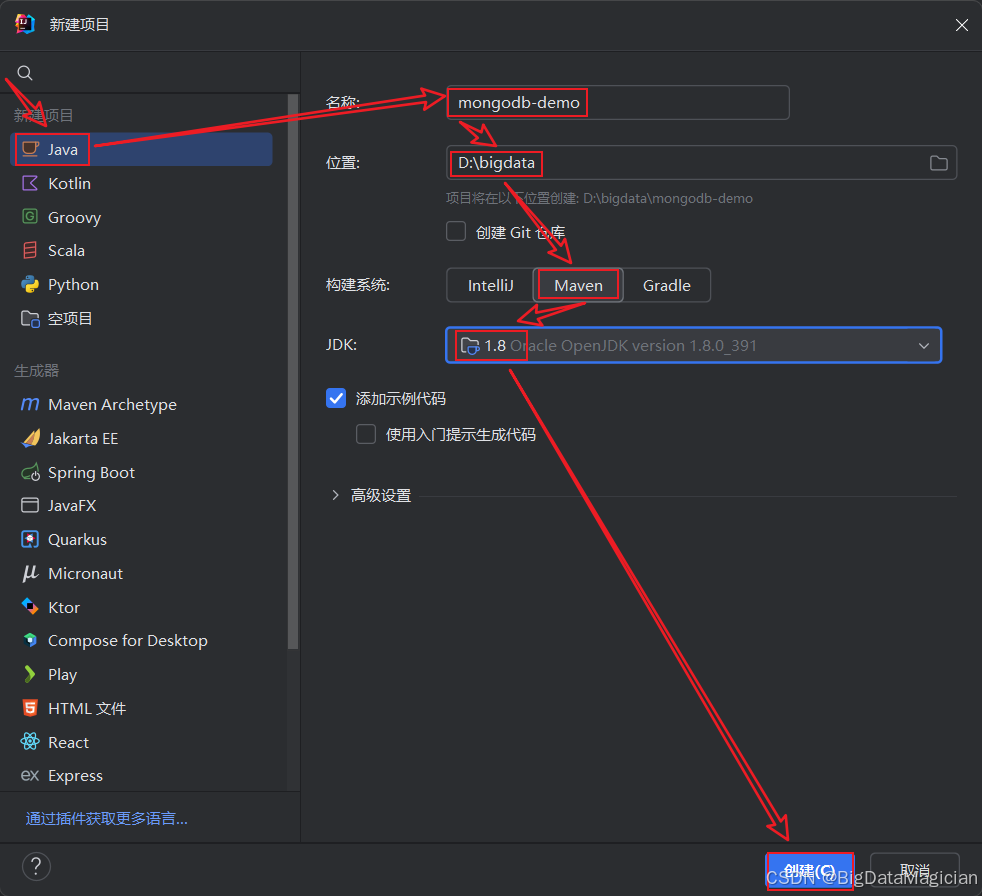Click the 取消 button
Image resolution: width=982 pixels, height=896 pixels.
coord(914,870)
